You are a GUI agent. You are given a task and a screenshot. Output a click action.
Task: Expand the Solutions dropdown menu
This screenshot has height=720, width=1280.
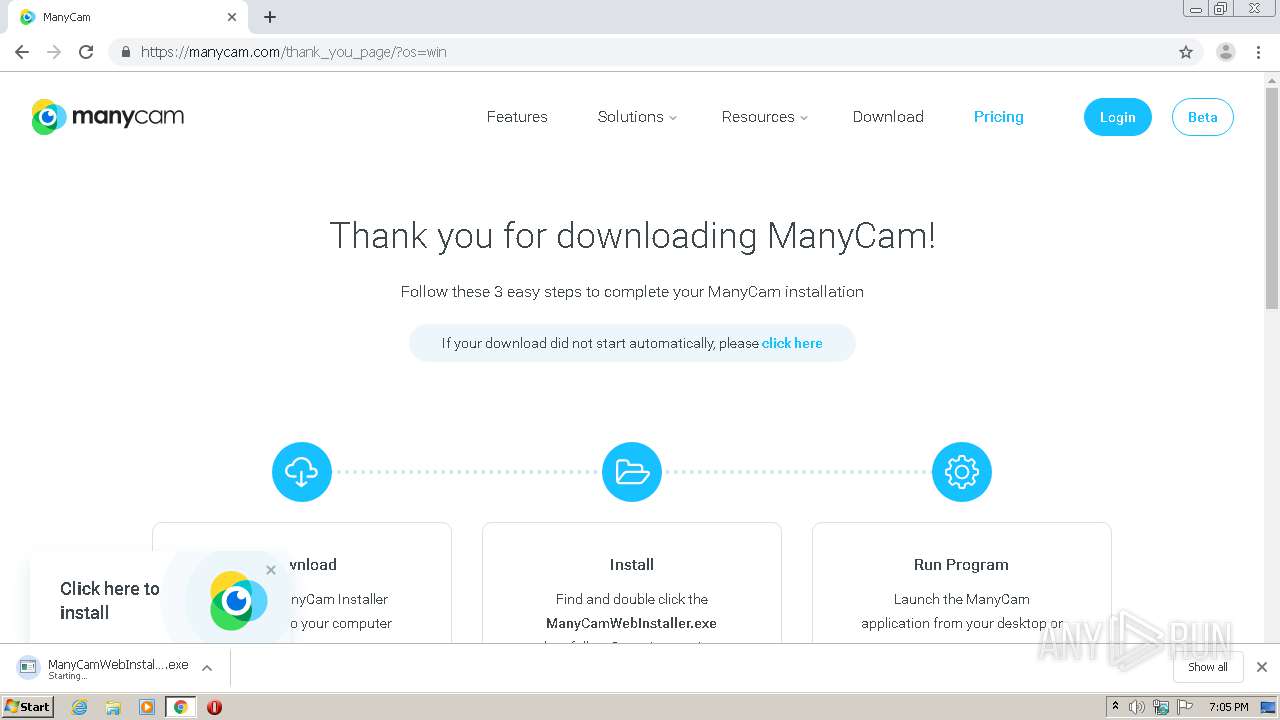click(x=637, y=117)
